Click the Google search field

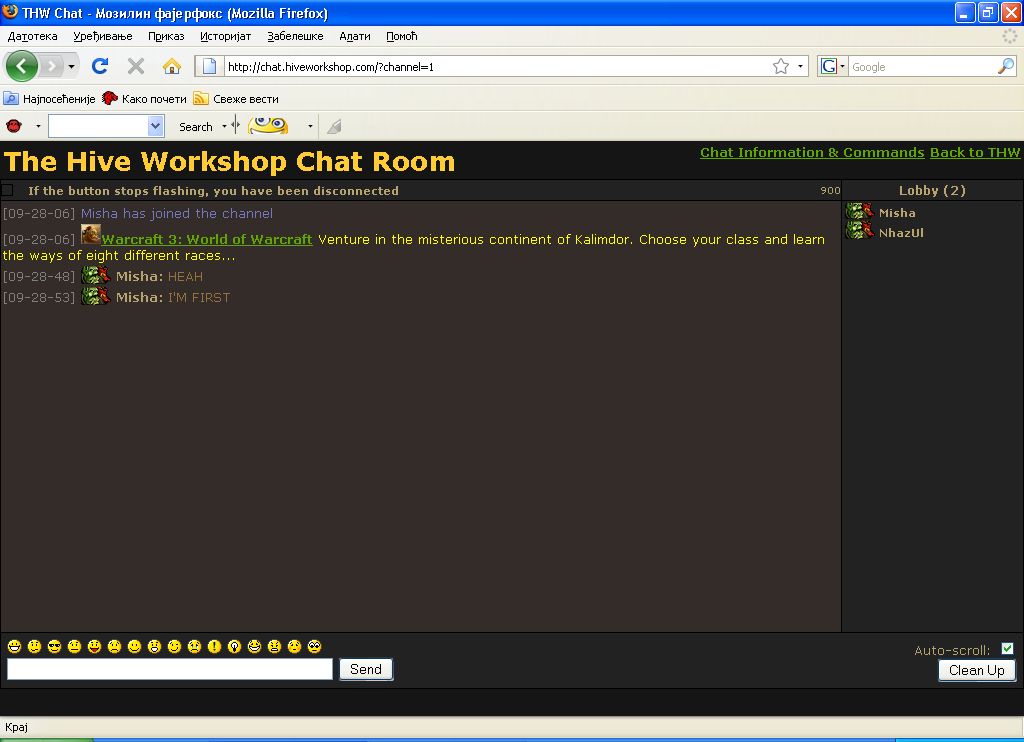click(x=923, y=66)
